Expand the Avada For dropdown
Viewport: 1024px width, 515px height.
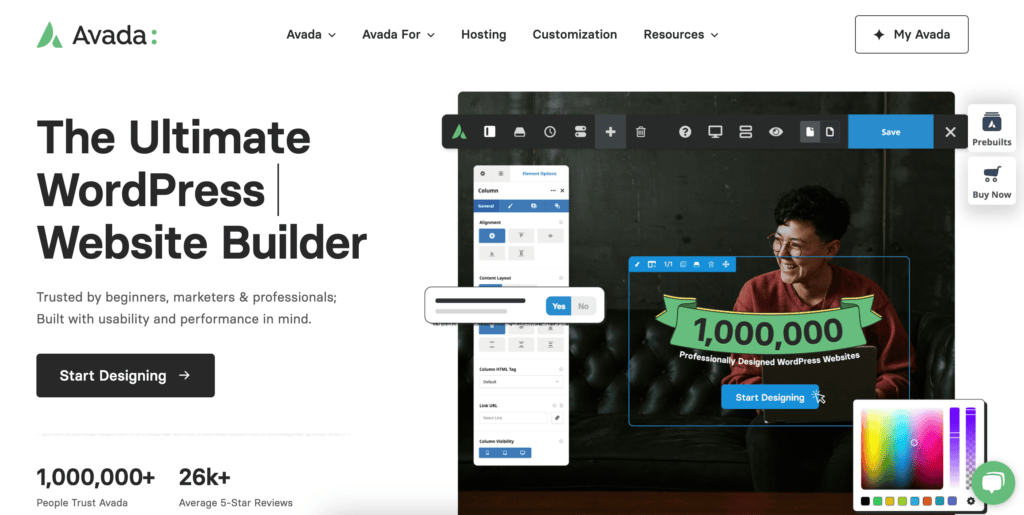point(398,35)
